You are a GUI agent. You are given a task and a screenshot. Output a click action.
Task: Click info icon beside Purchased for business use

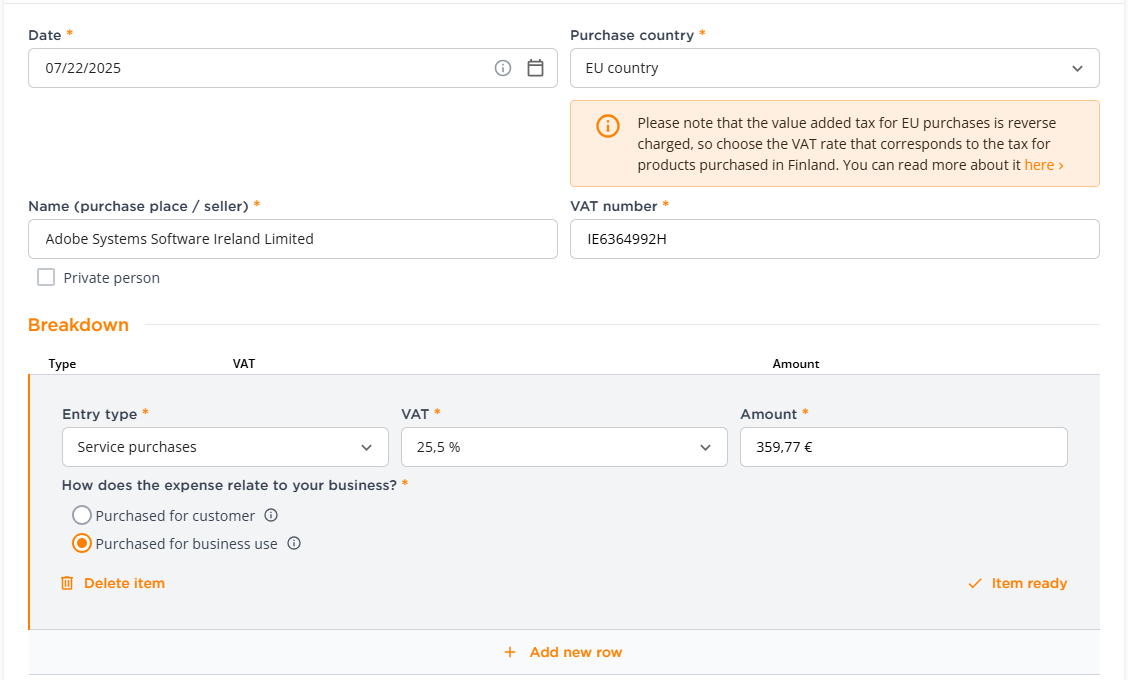[294, 544]
